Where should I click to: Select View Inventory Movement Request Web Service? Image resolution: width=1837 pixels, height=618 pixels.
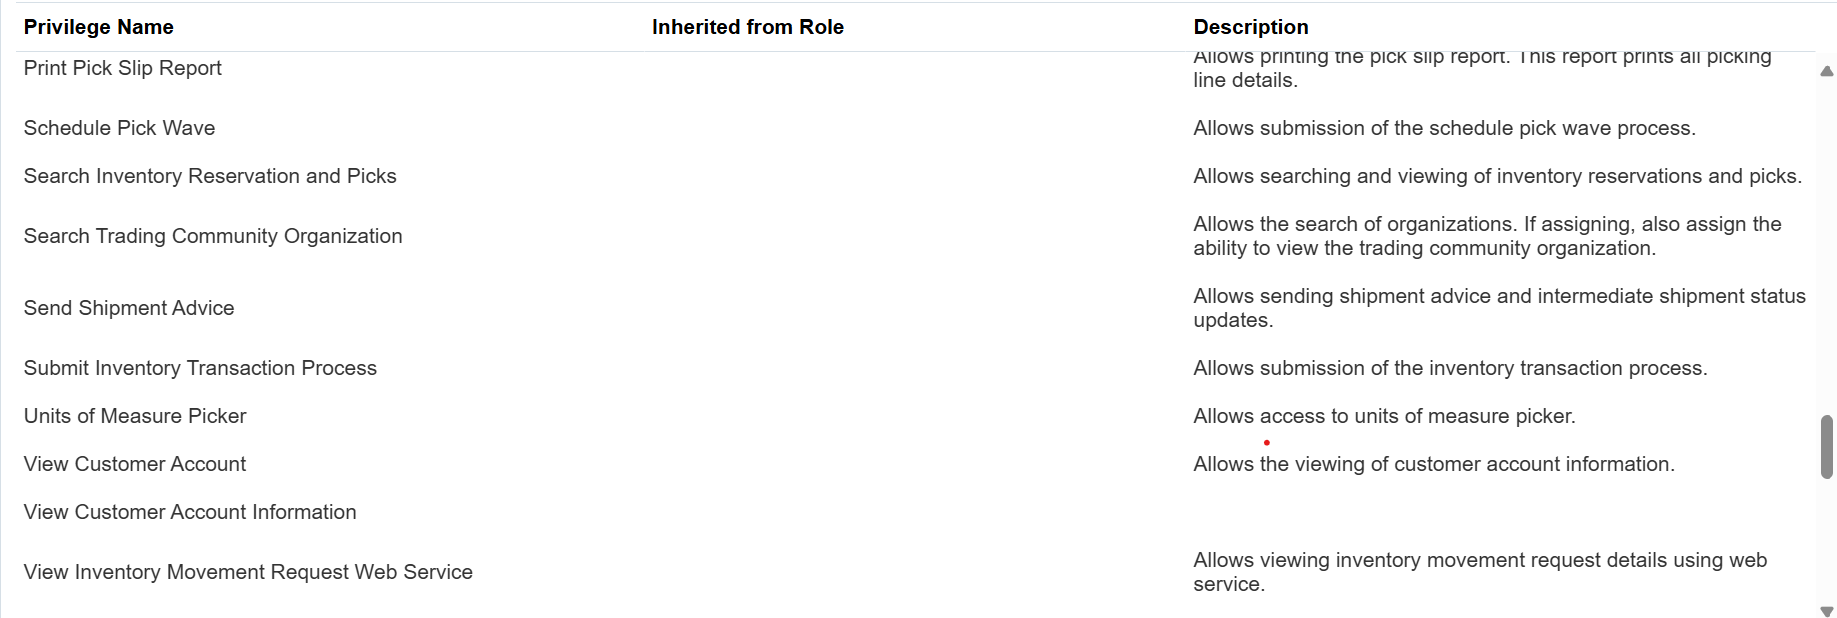tap(248, 572)
